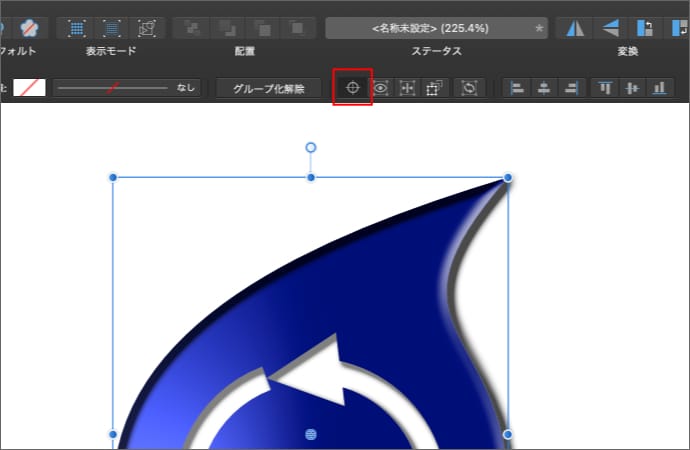The height and width of the screenshot is (450, 690).
Task: Enable the transform origin crosshair button
Action: click(x=352, y=88)
